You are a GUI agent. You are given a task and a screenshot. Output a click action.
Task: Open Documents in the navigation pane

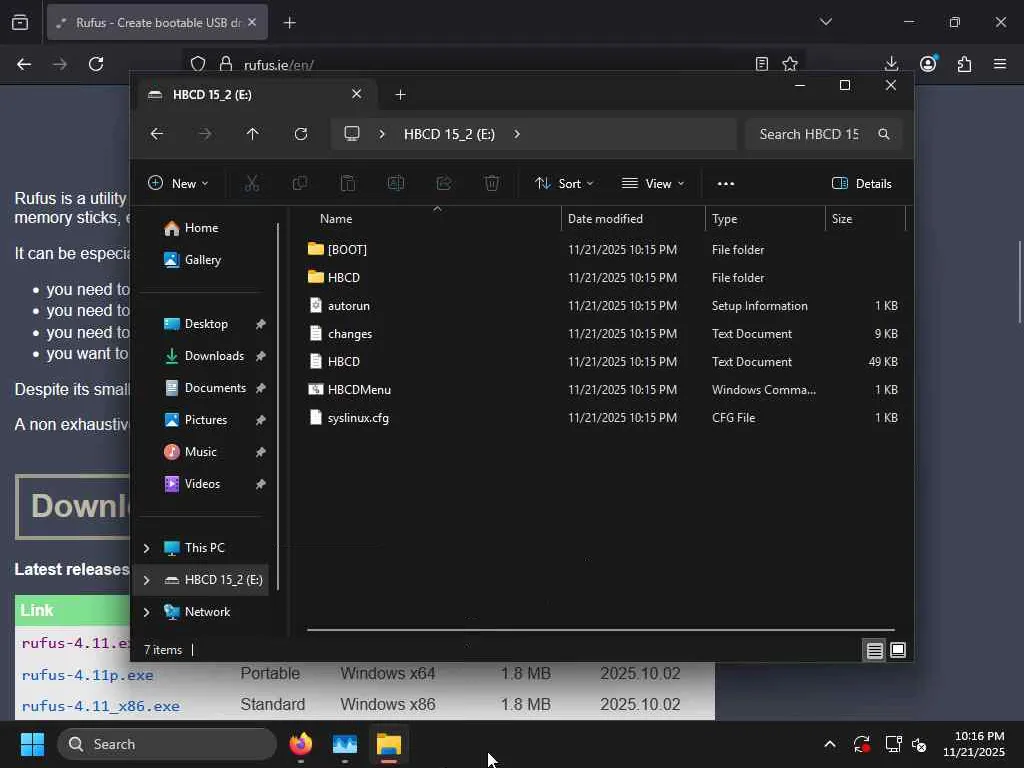coord(215,388)
